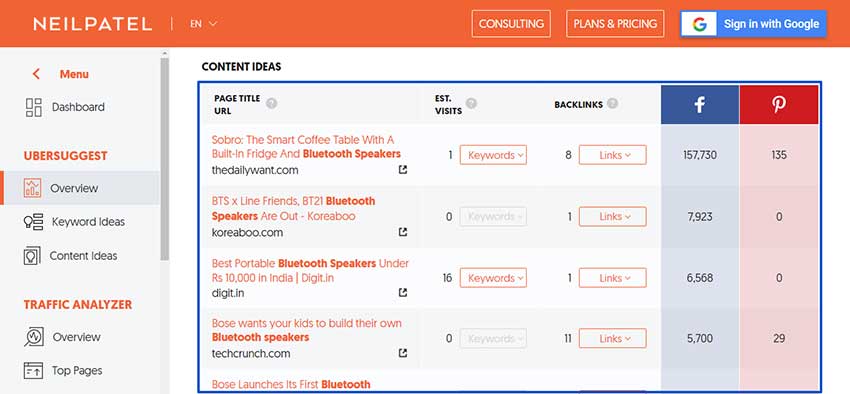
Task: Expand the EN language dropdown
Action: click(x=203, y=24)
